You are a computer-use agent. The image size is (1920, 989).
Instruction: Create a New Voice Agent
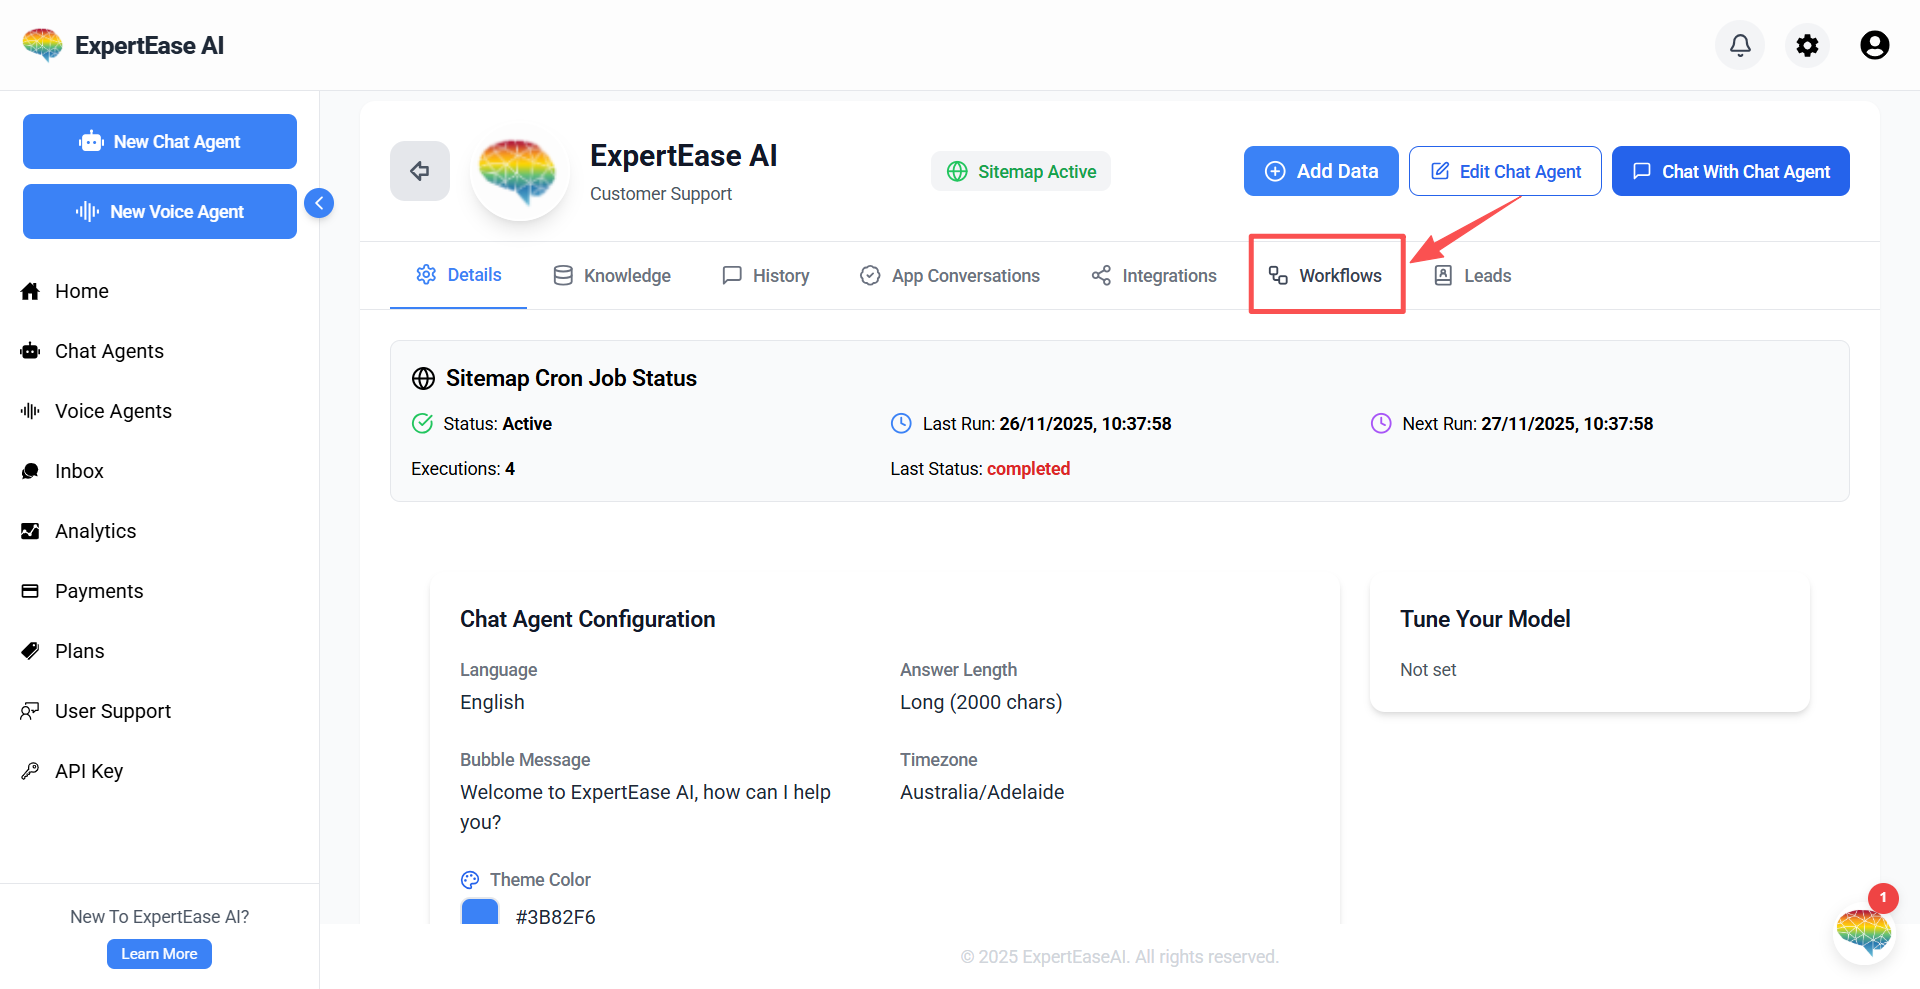[x=160, y=211]
